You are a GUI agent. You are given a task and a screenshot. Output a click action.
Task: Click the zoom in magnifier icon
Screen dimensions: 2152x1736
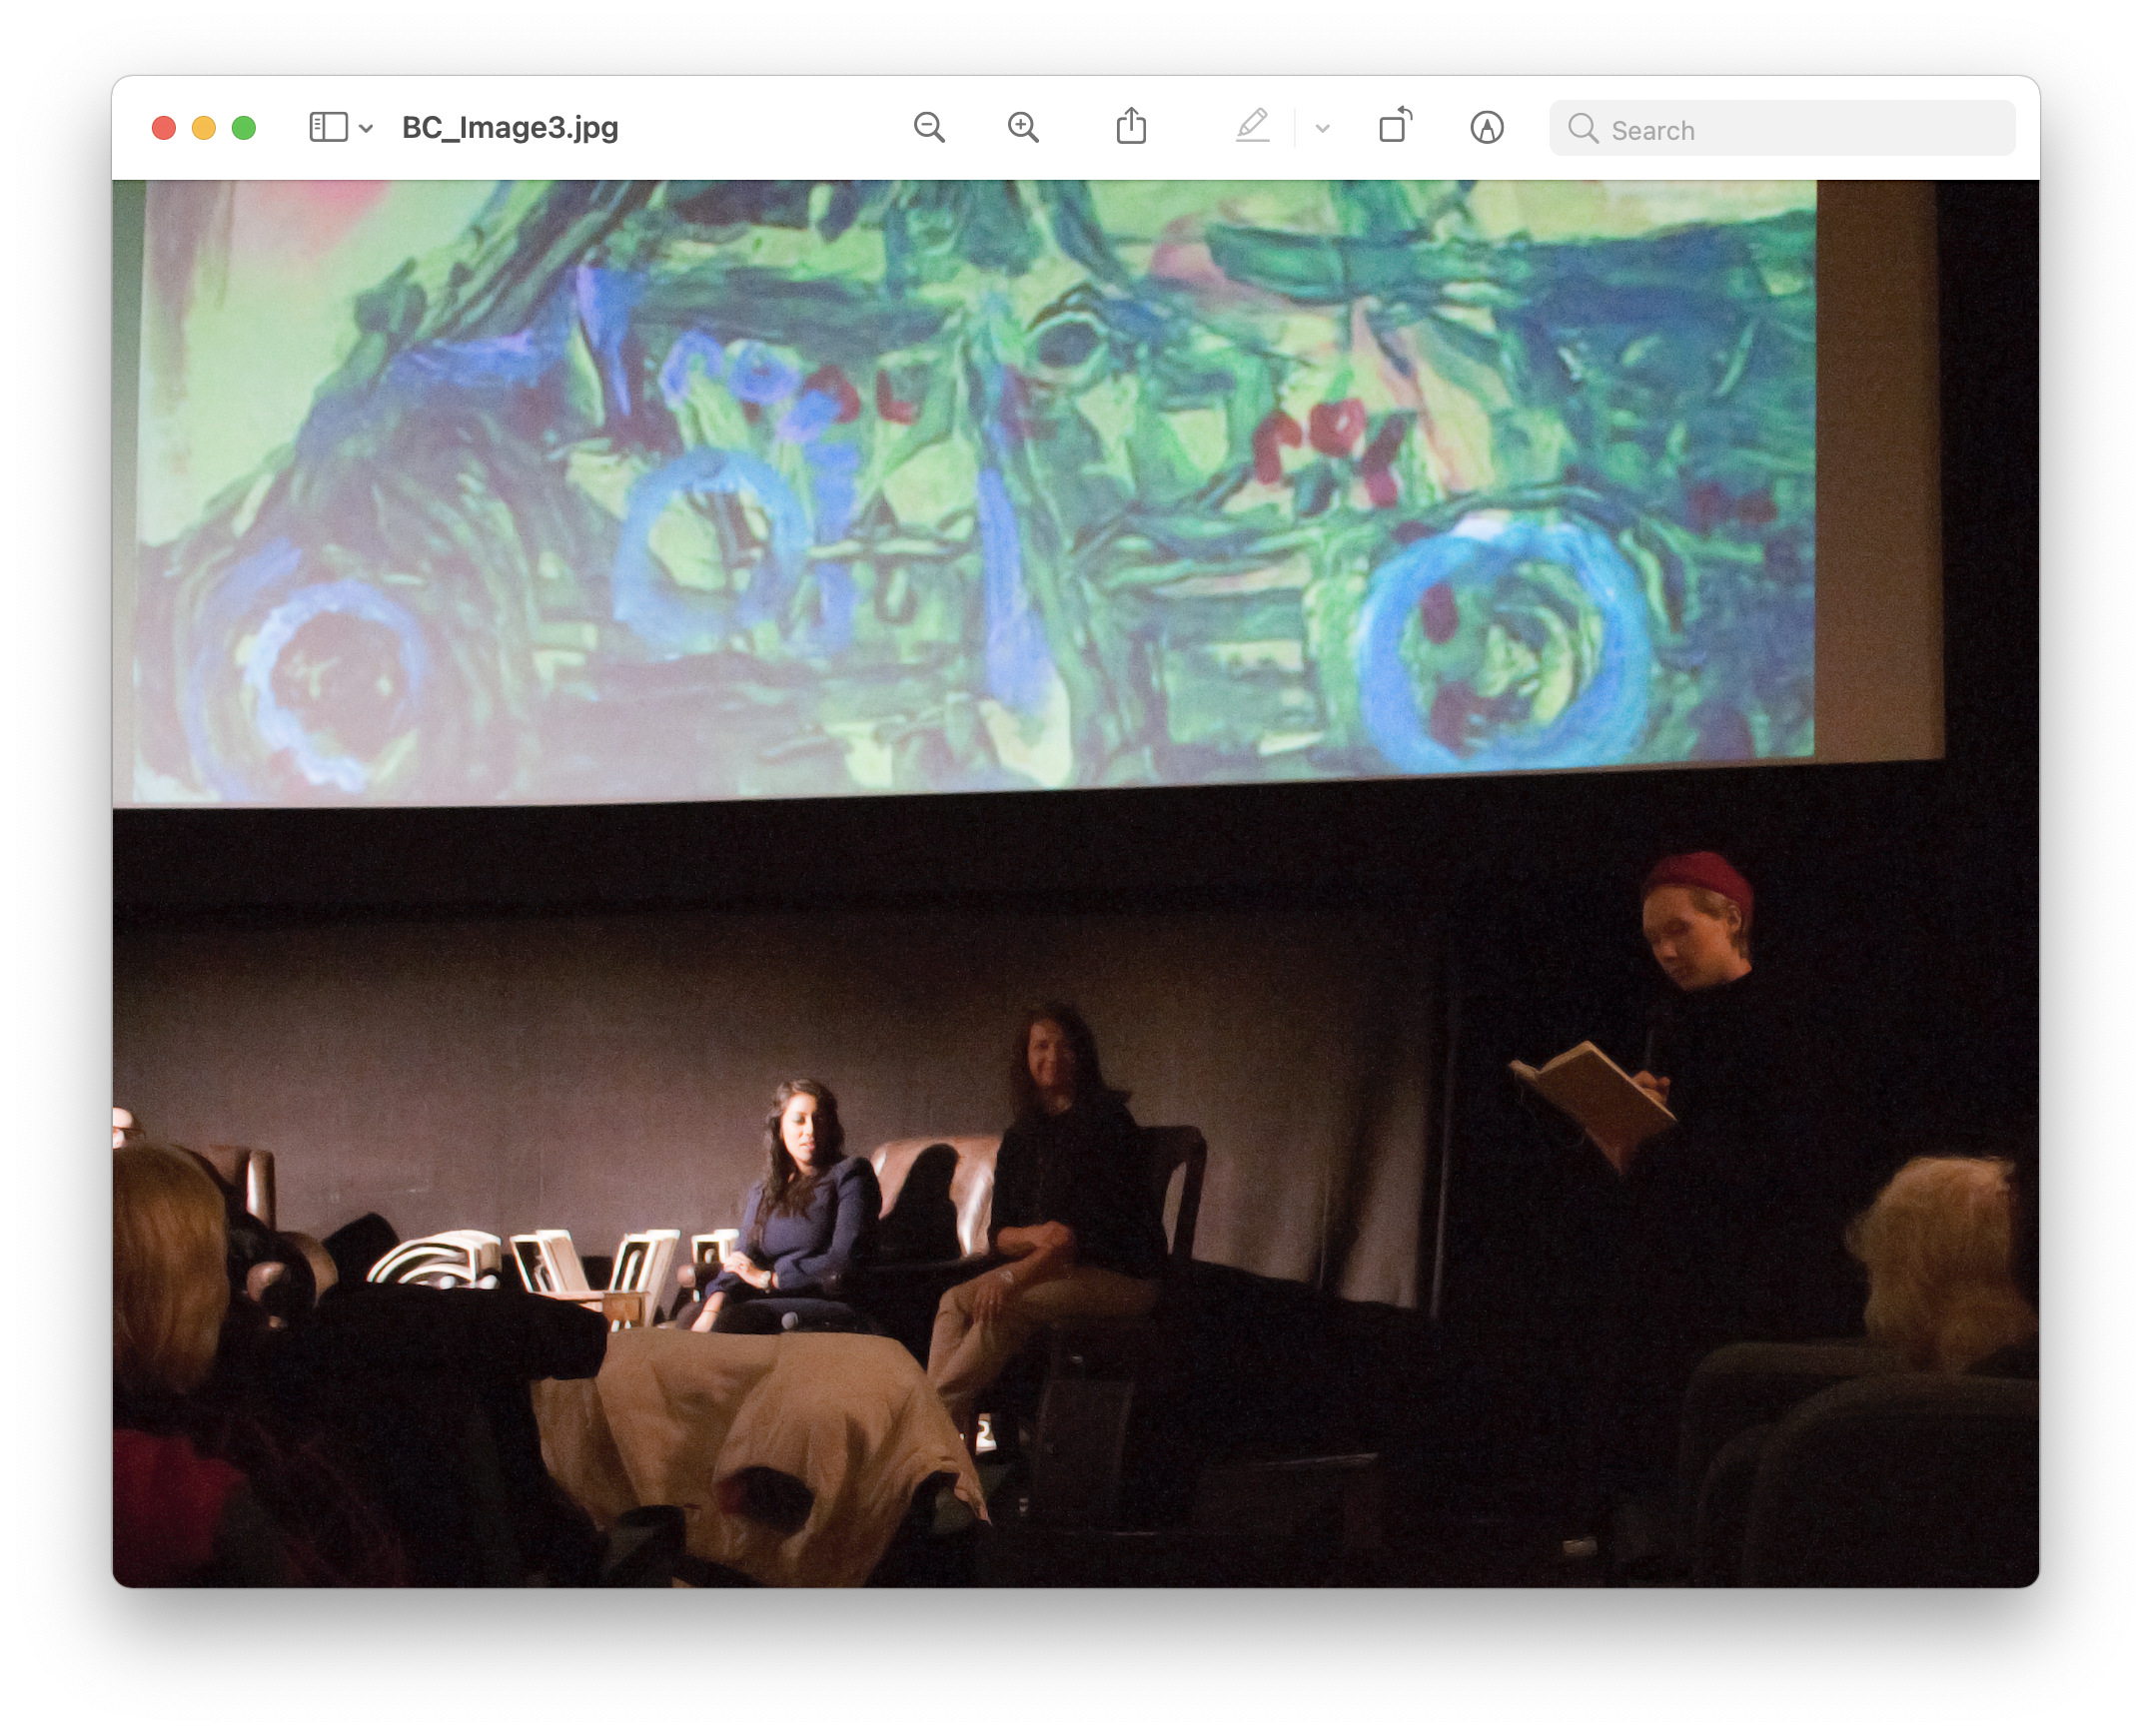[1023, 128]
